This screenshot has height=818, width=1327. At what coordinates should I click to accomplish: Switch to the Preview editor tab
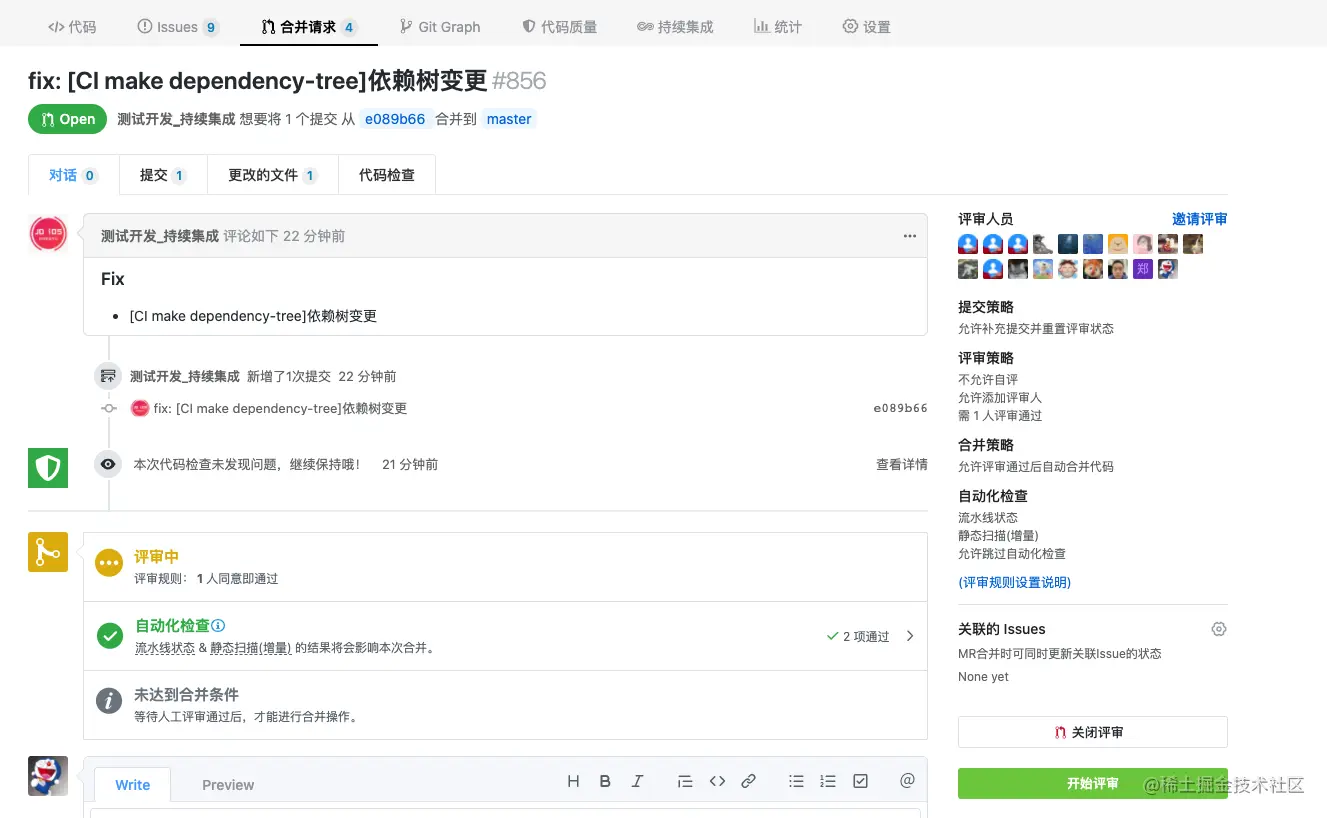click(x=228, y=785)
